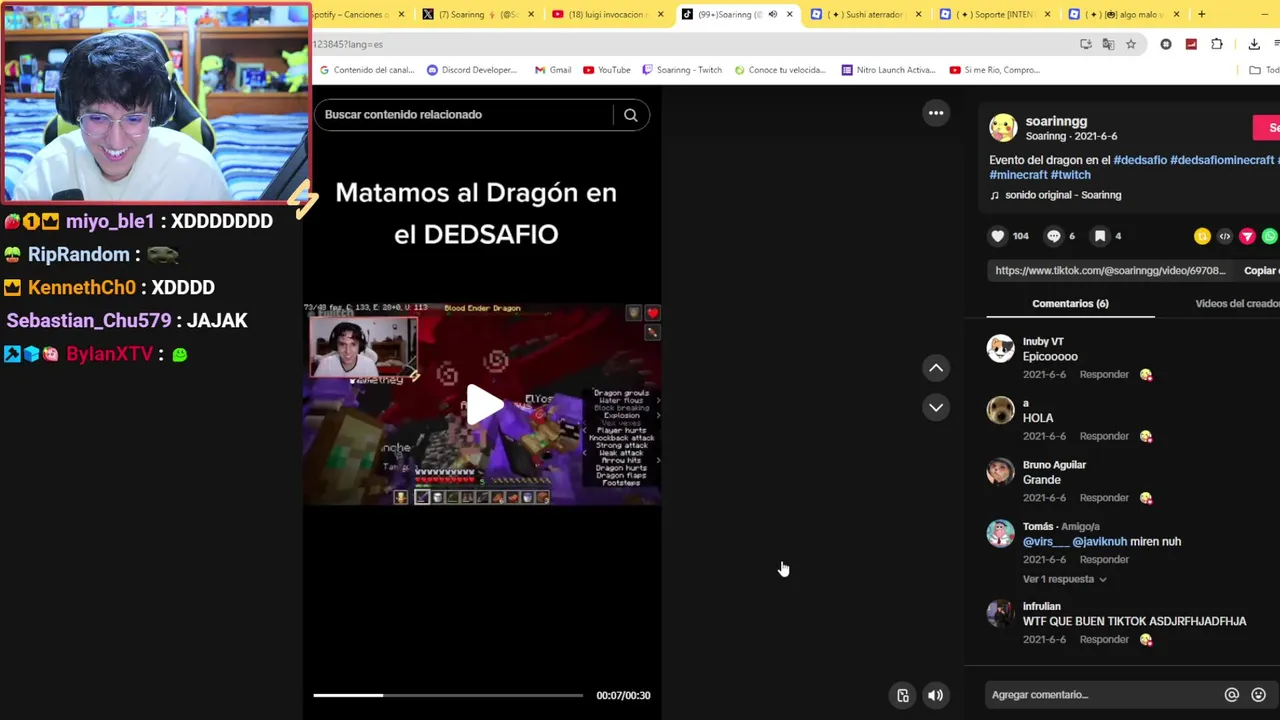The width and height of the screenshot is (1280, 720).
Task: Toggle auto-scroll icon beside volume
Action: click(903, 696)
